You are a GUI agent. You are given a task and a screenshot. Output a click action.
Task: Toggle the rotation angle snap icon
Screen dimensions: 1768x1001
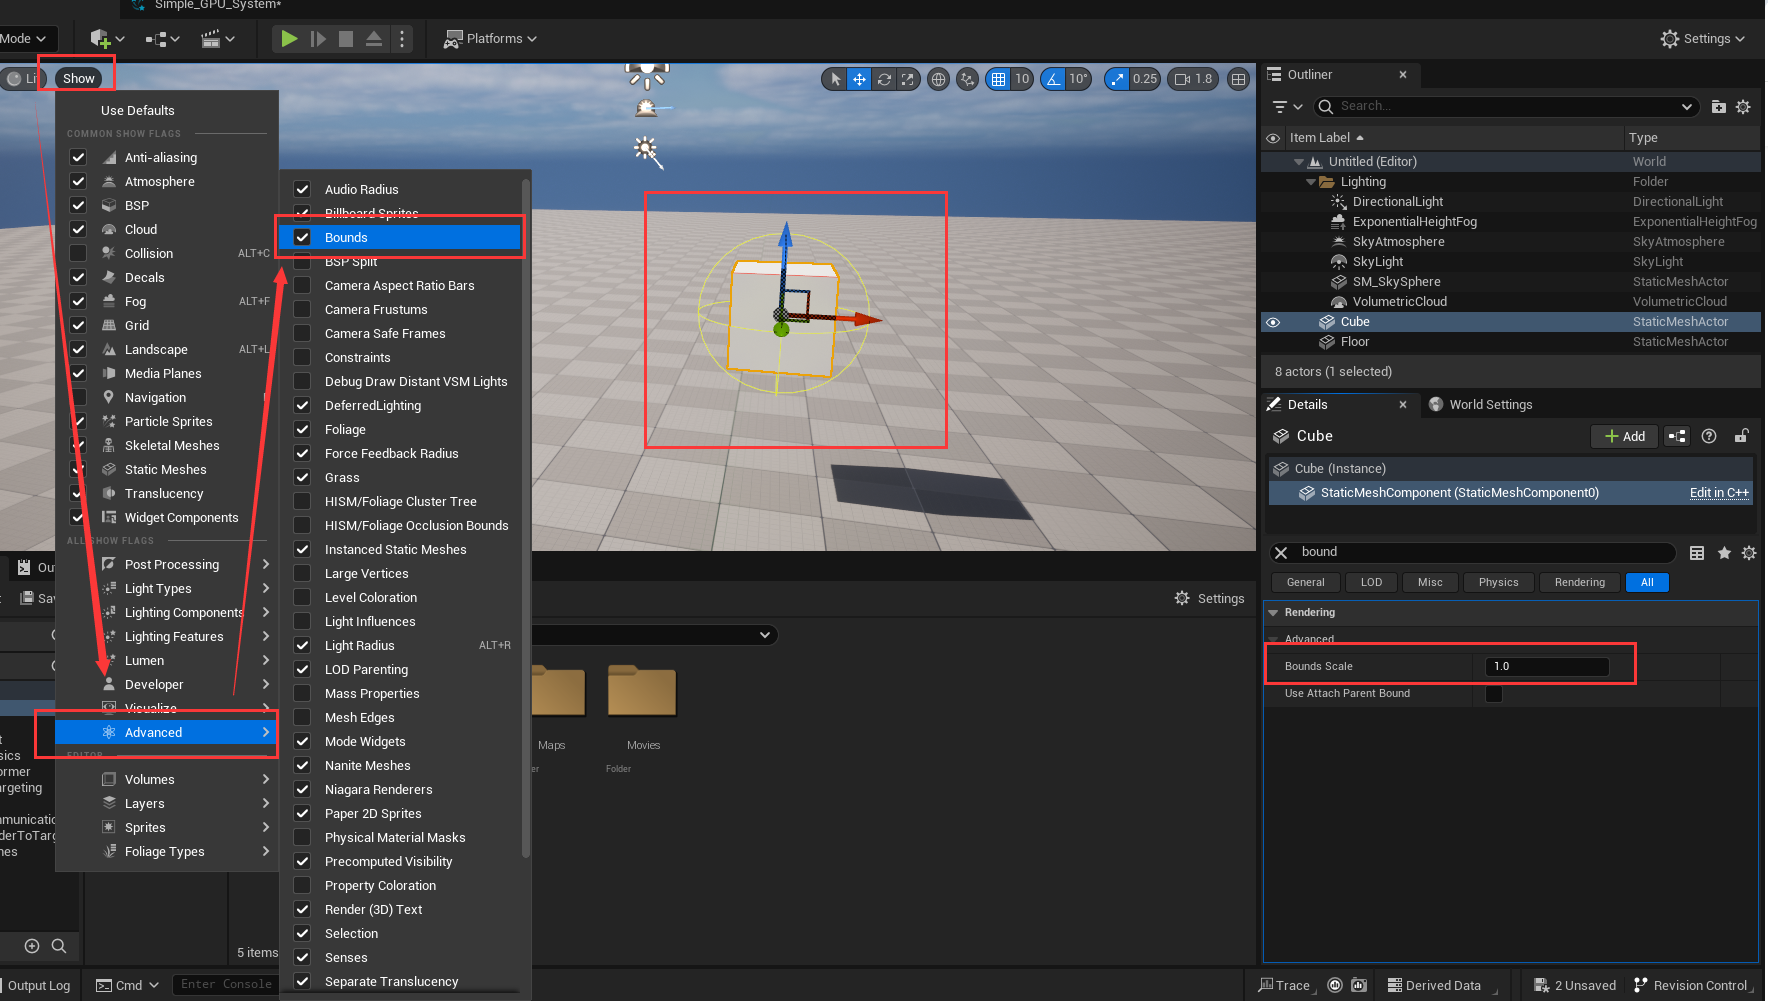(x=1054, y=79)
